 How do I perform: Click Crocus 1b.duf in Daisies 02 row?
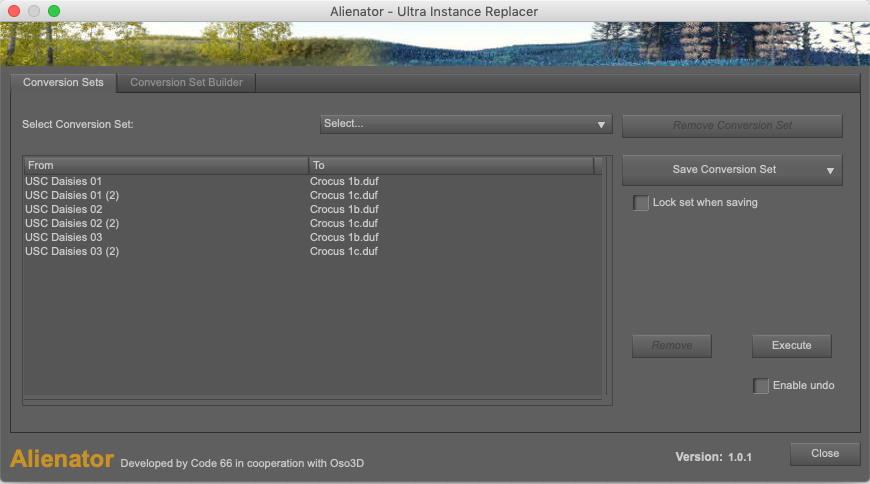pos(344,209)
